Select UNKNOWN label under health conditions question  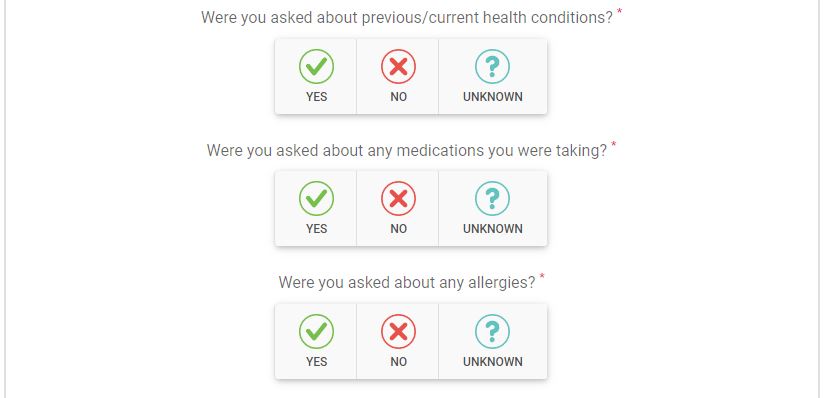click(x=493, y=97)
